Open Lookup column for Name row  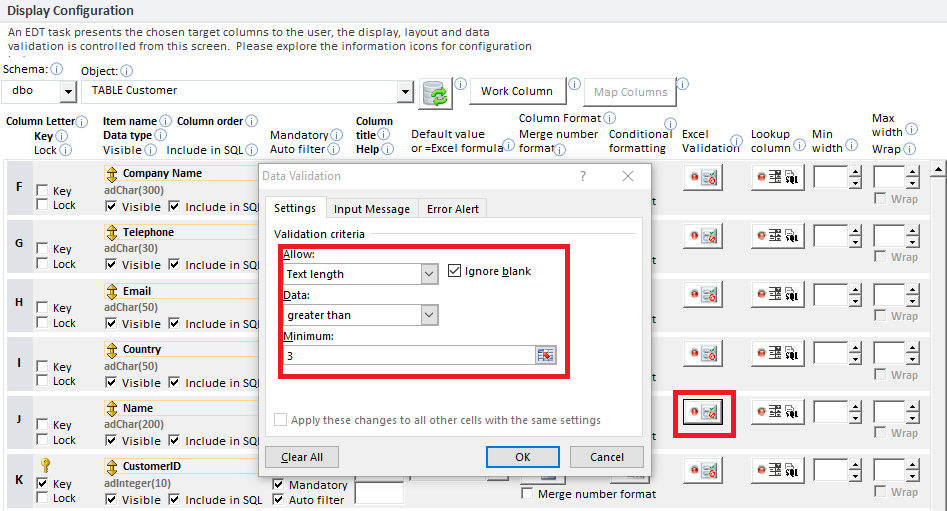pyautogui.click(x=778, y=413)
